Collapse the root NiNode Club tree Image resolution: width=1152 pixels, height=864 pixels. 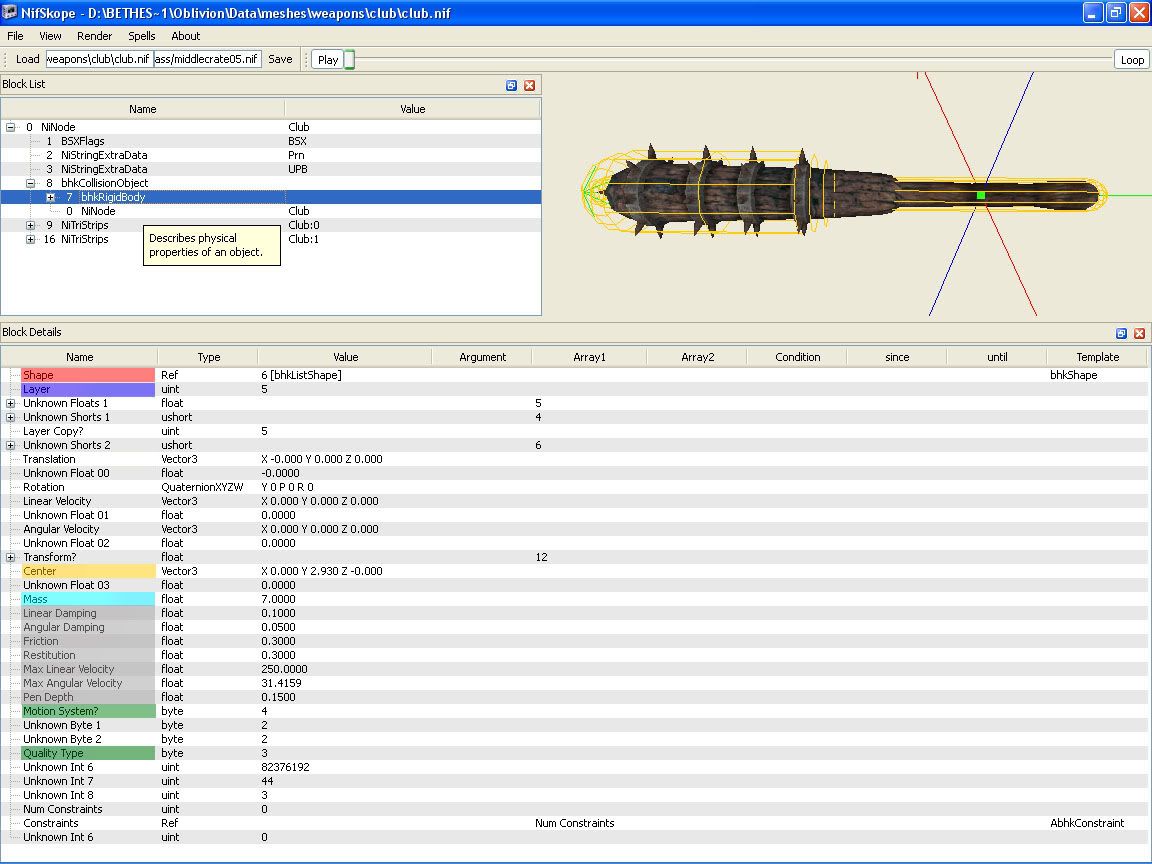(x=11, y=127)
